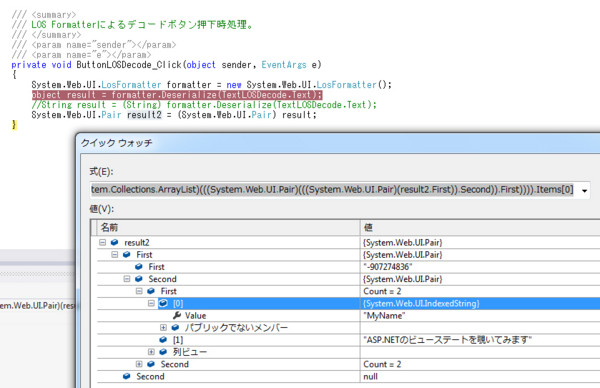Collapse the selected [0] IndexedString node

pos(151,303)
